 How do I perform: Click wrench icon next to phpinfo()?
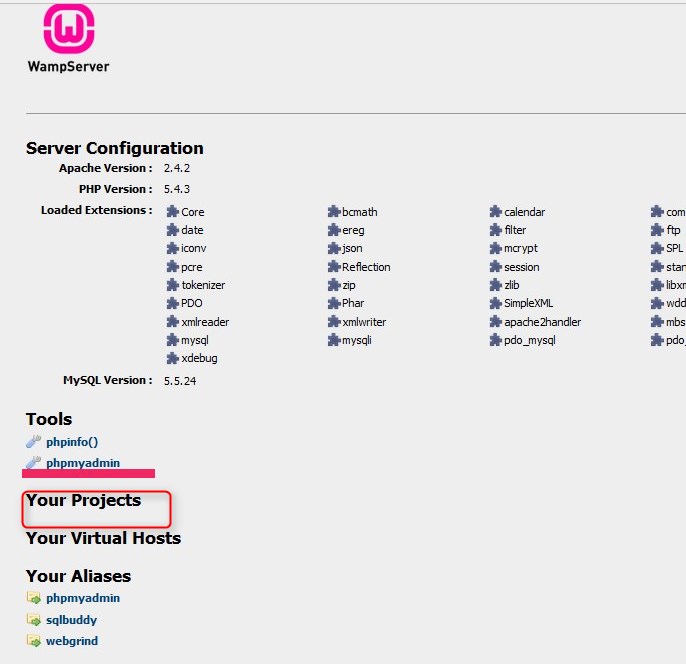(x=34, y=441)
